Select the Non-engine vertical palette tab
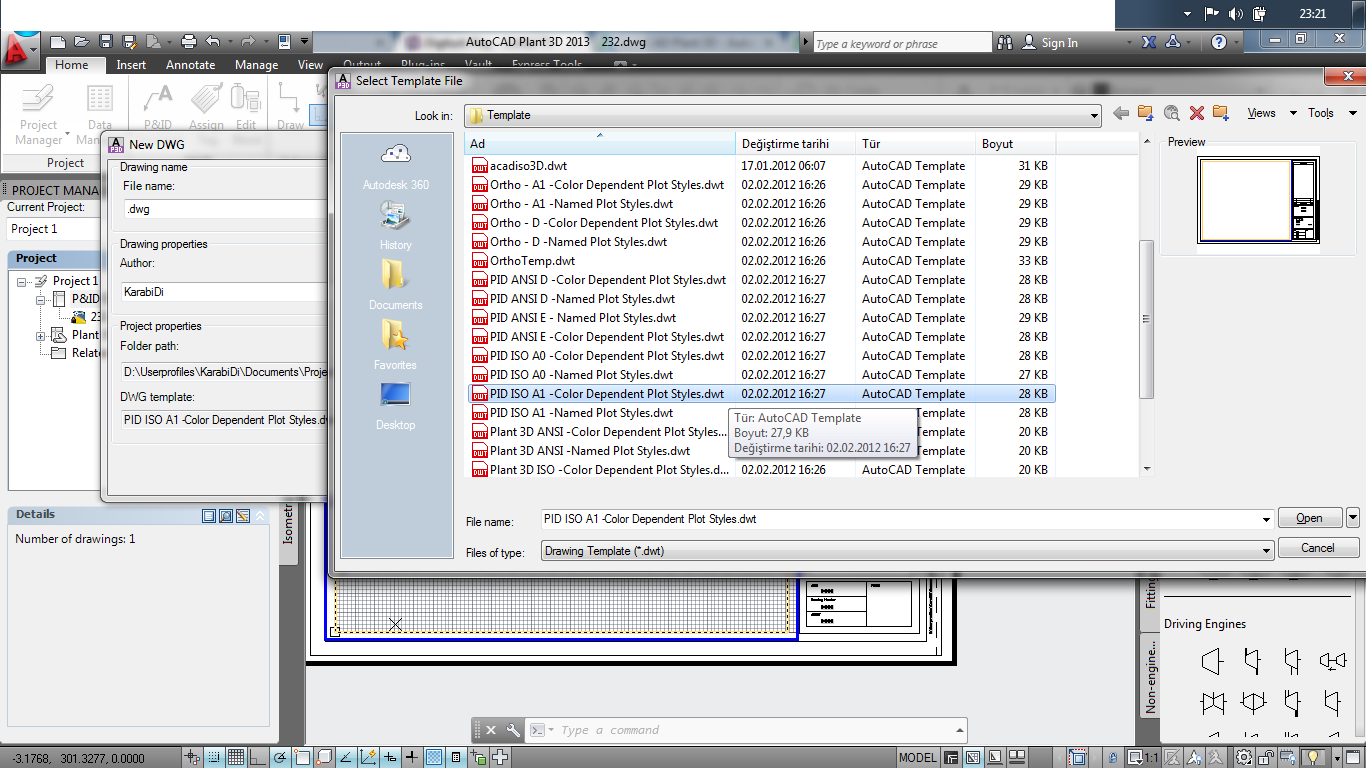 [1149, 675]
